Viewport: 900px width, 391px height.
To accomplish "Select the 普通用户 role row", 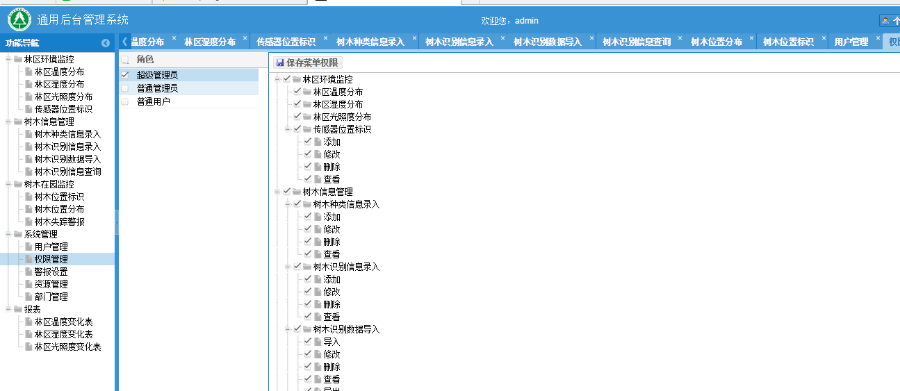I will 189,102.
